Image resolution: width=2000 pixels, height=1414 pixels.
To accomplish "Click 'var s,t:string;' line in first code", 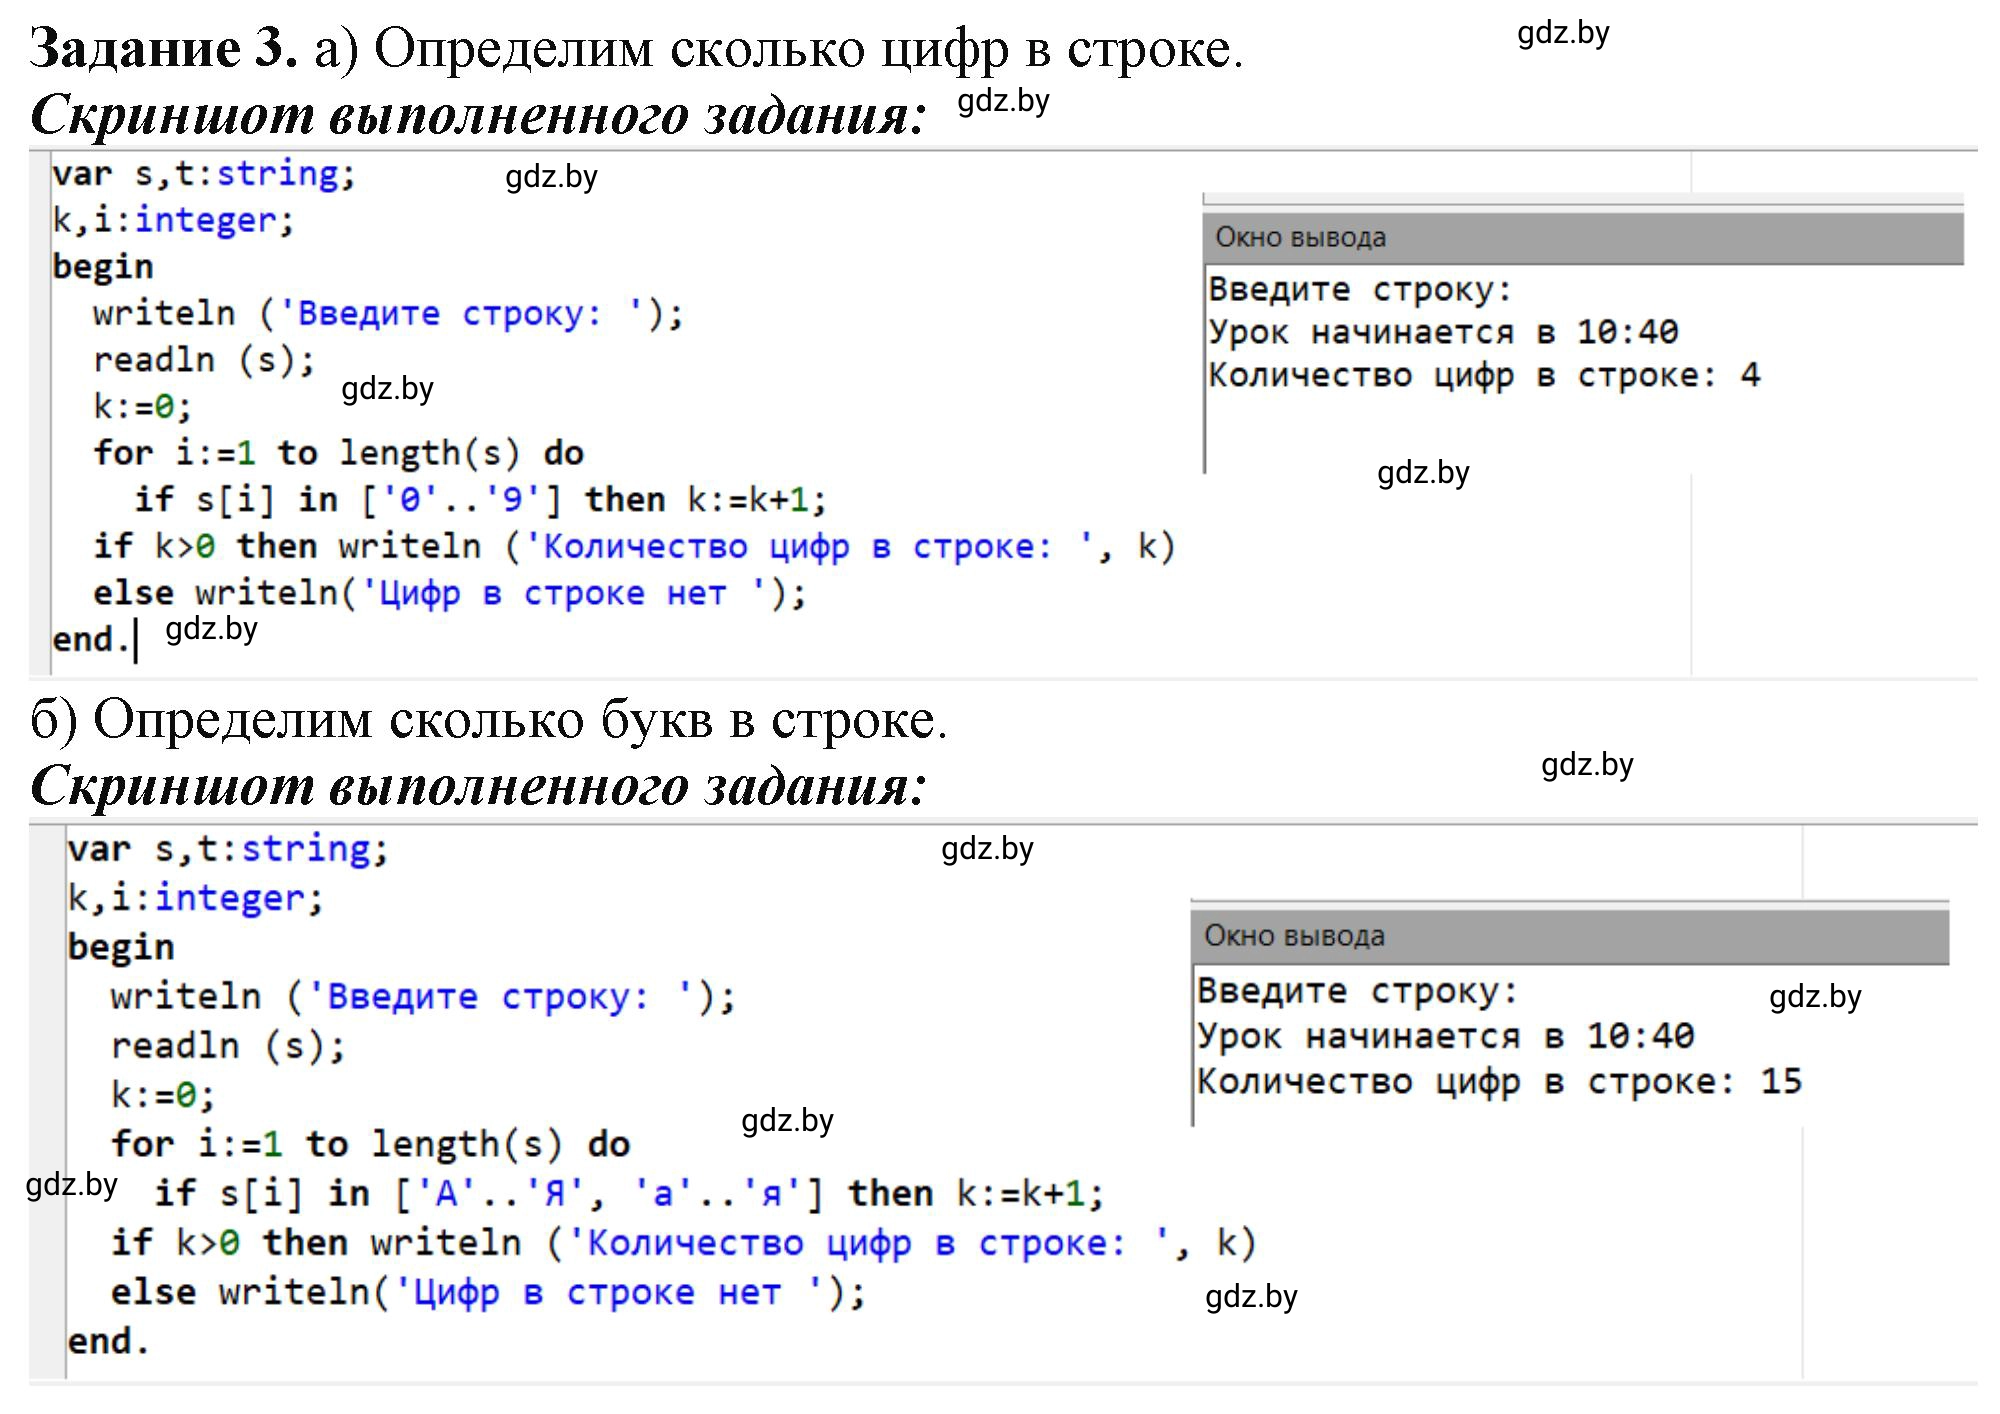I will (204, 174).
